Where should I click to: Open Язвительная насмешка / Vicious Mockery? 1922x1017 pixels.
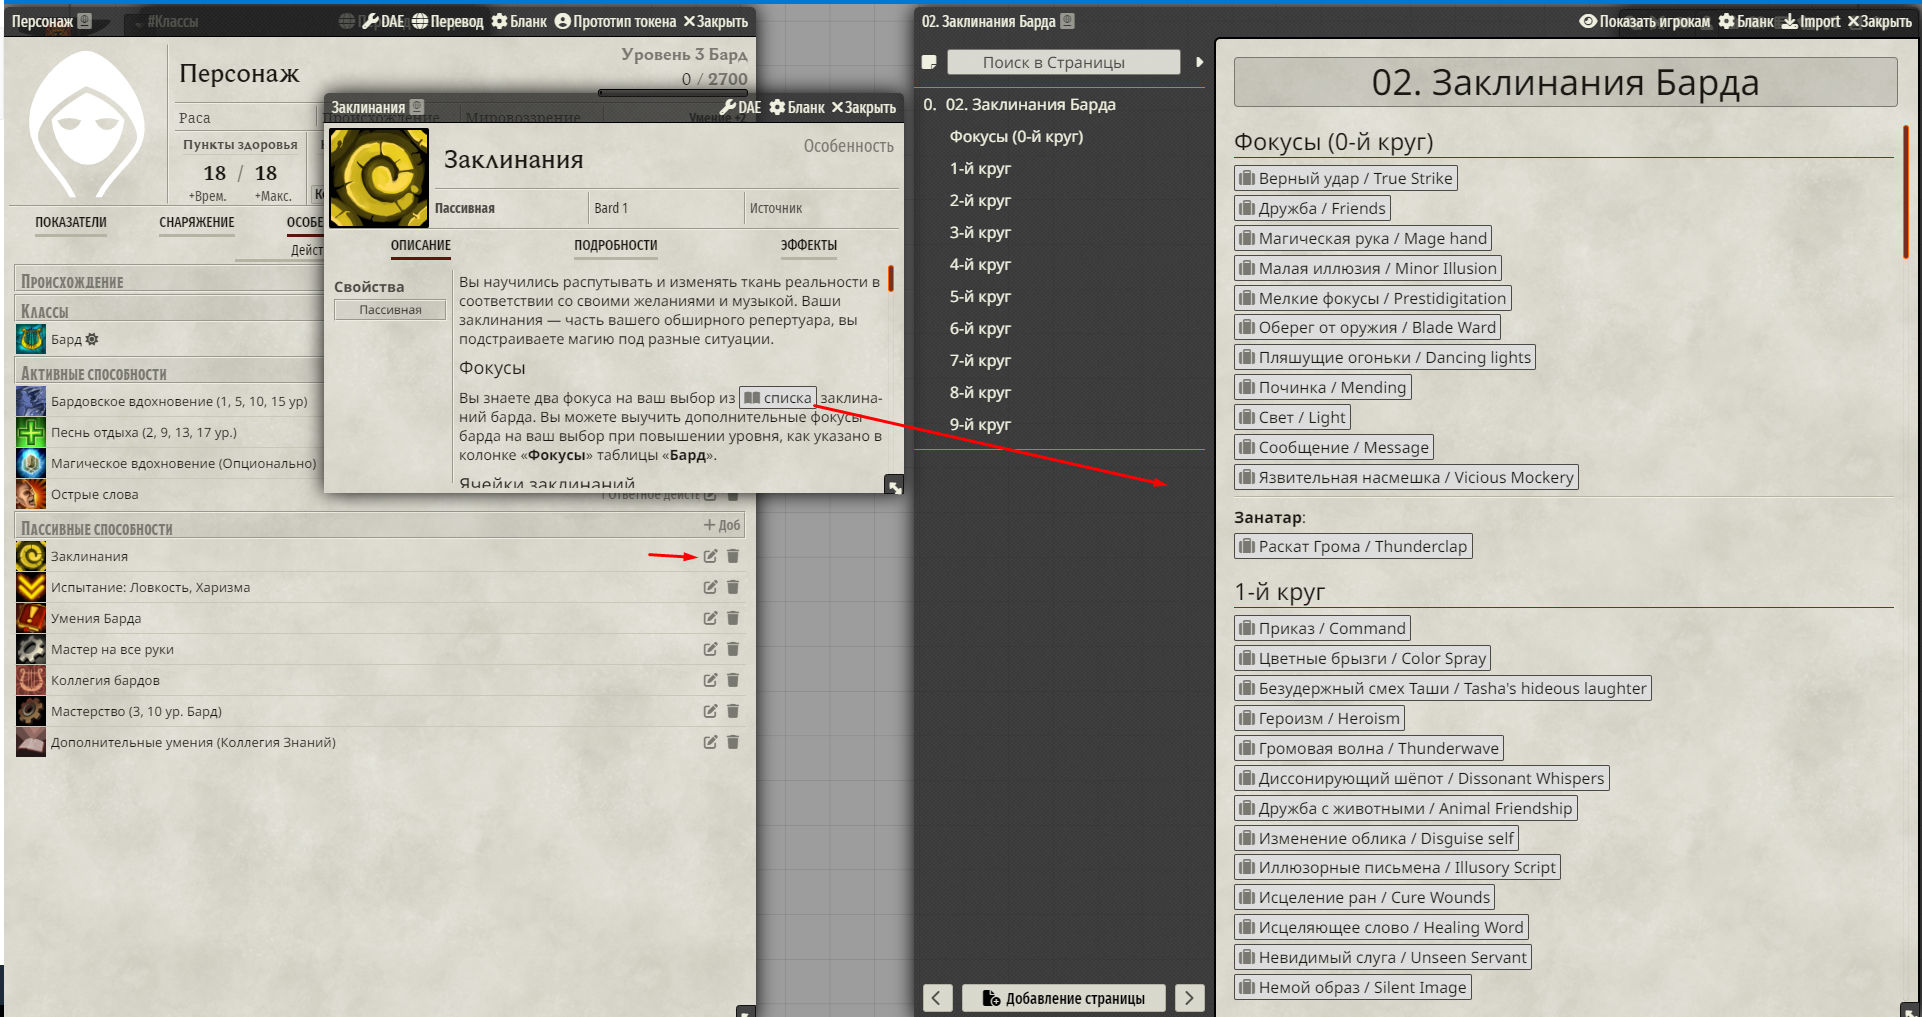tap(1406, 477)
